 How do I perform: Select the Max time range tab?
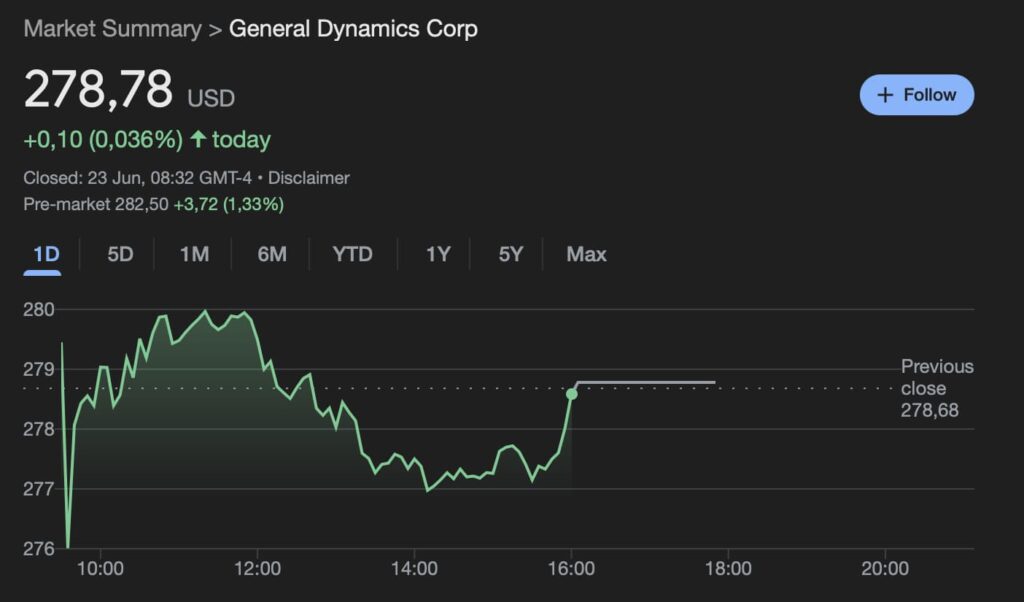(586, 254)
